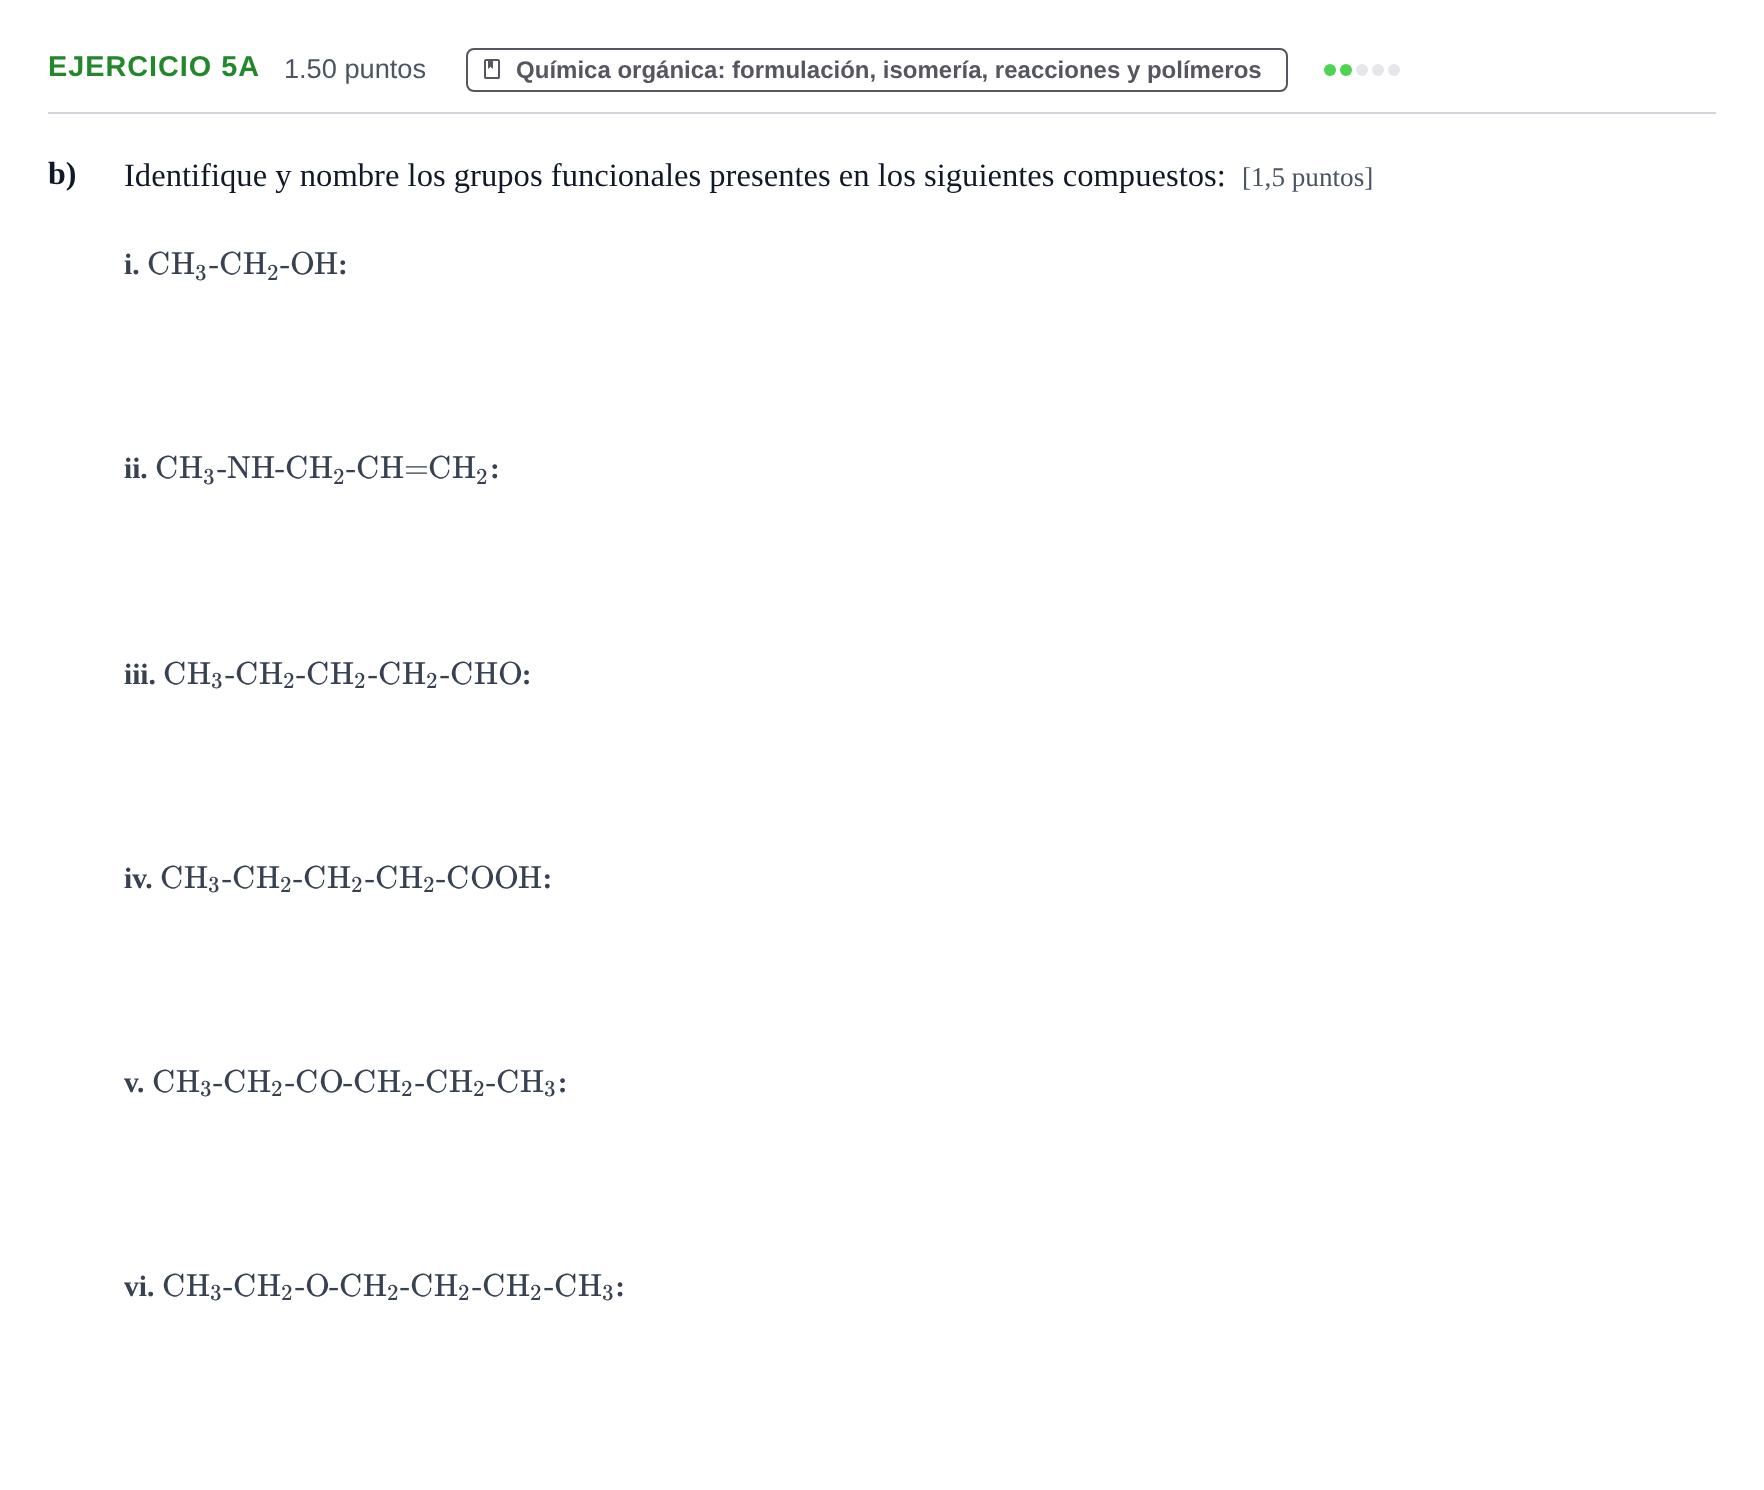This screenshot has height=1490, width=1764.
Task: Select compound iv. ending in COOH
Action: click(338, 879)
